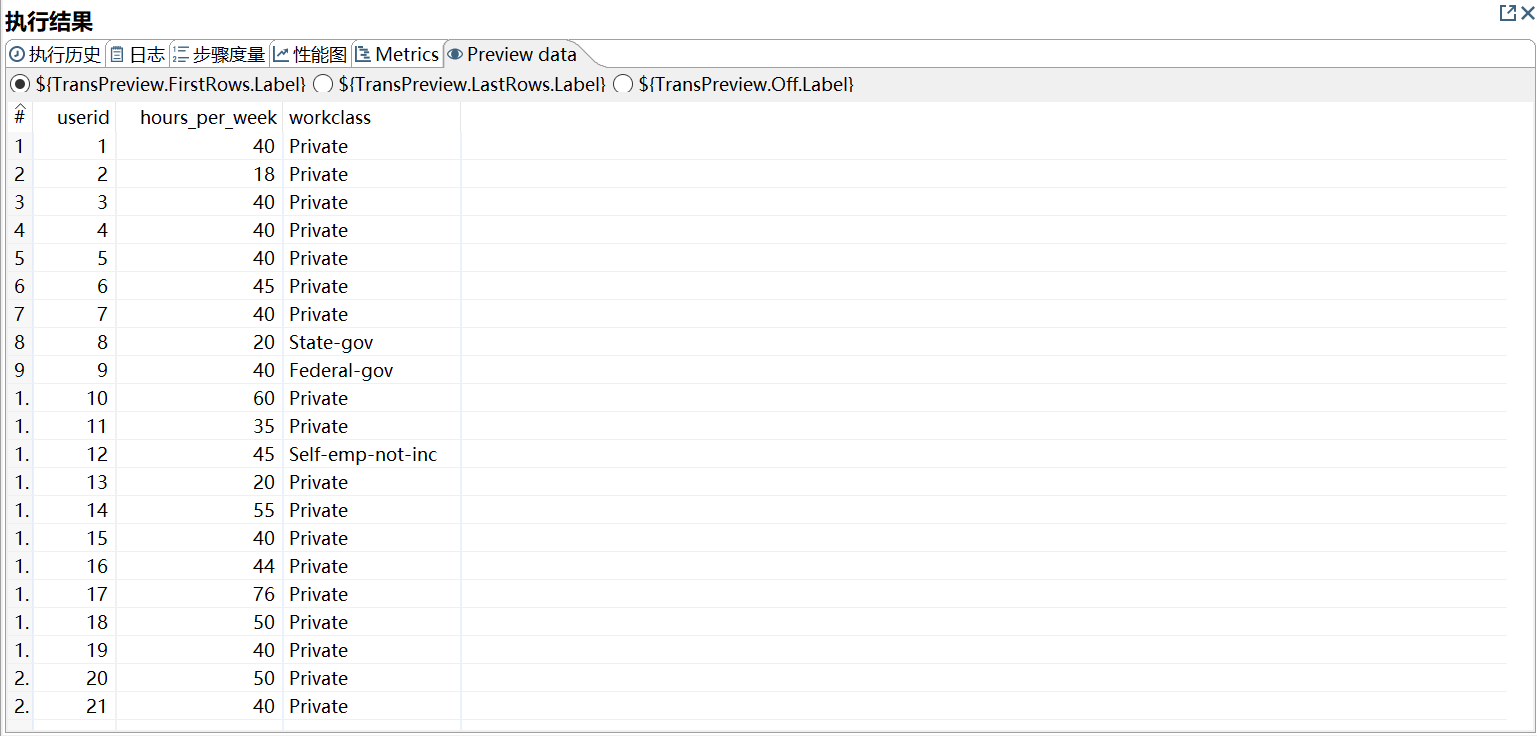
Task: Click the chart icon on the 性能图 tab
Action: point(281,54)
